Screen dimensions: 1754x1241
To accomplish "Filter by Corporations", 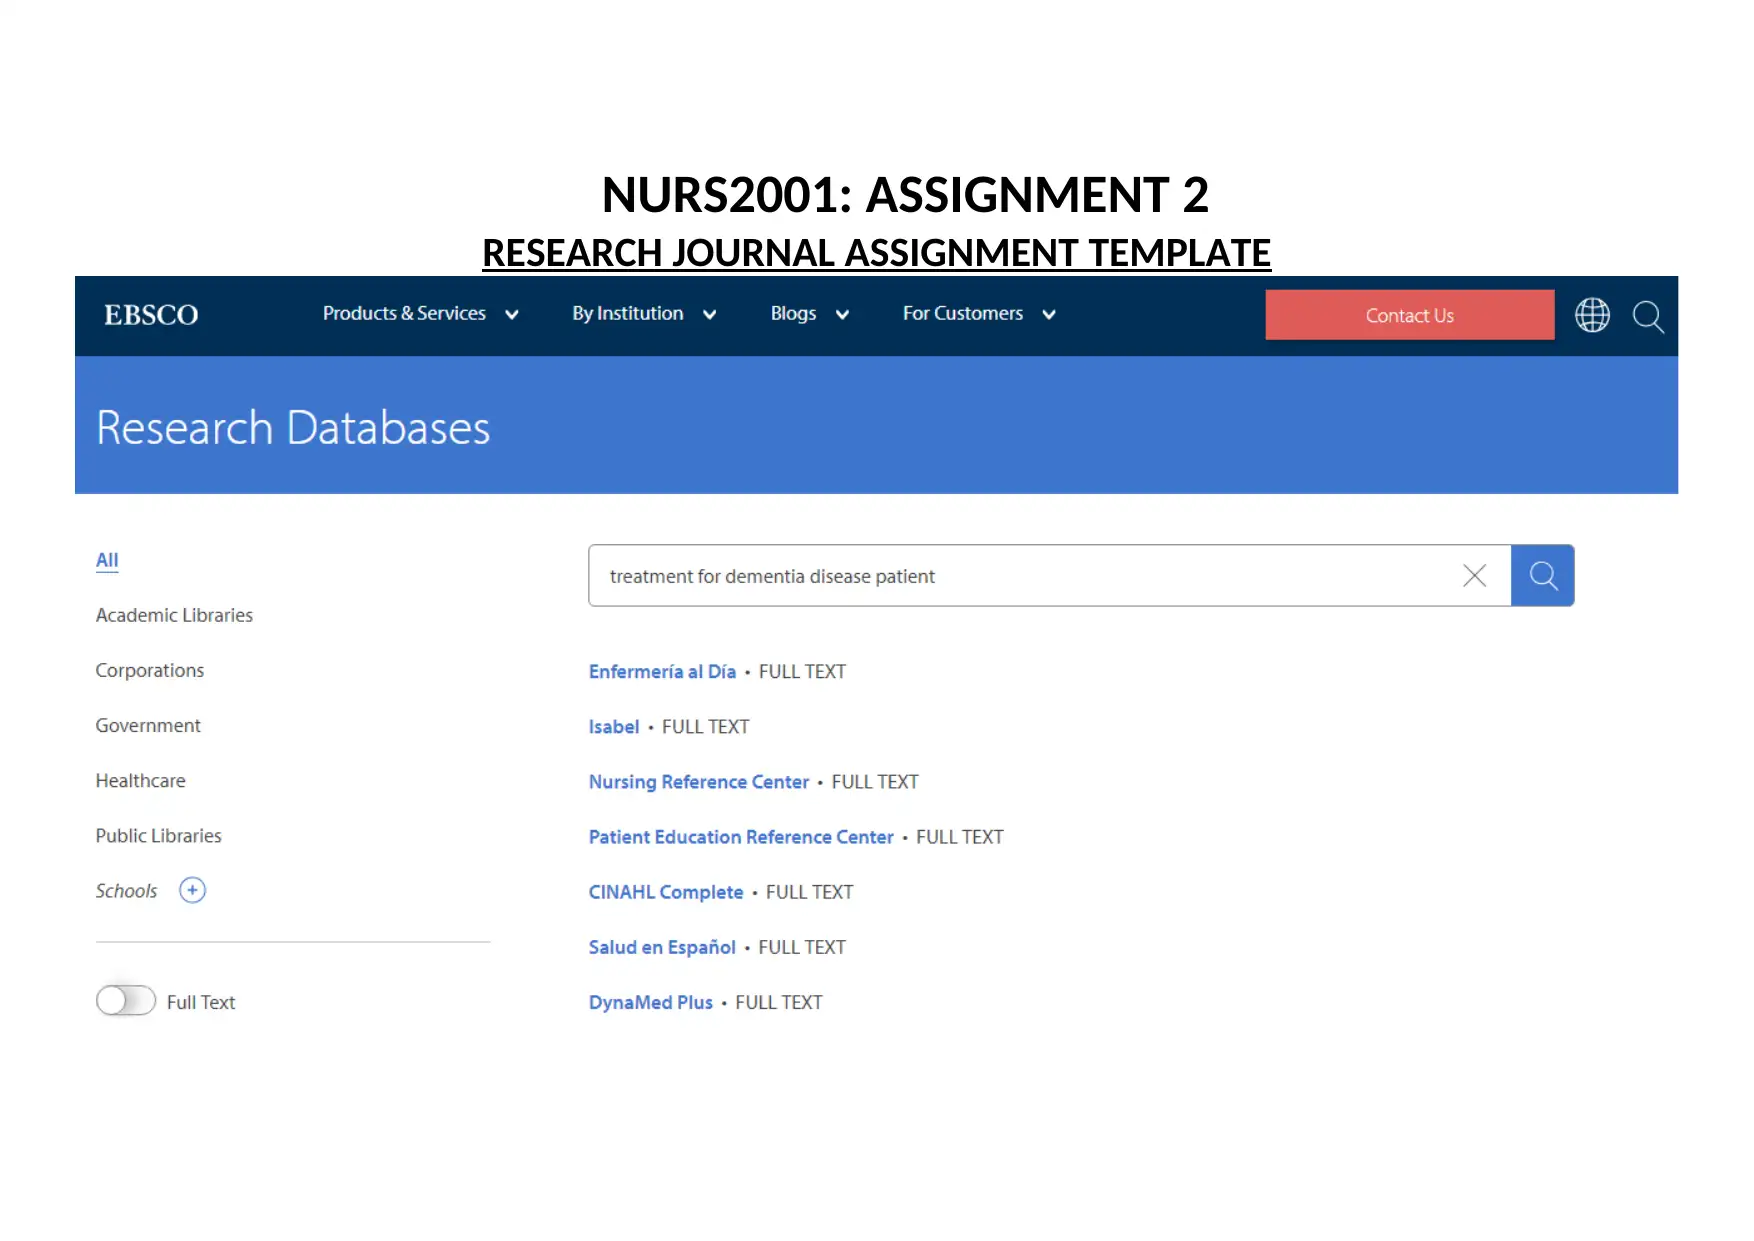I will pos(150,671).
